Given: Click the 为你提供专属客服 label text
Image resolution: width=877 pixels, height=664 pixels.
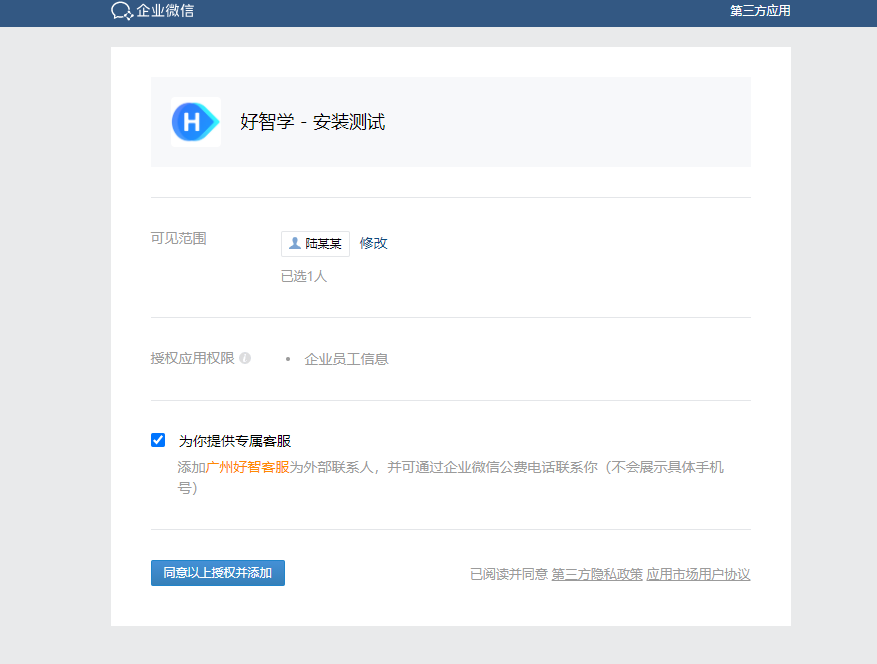Looking at the screenshot, I should 235,441.
